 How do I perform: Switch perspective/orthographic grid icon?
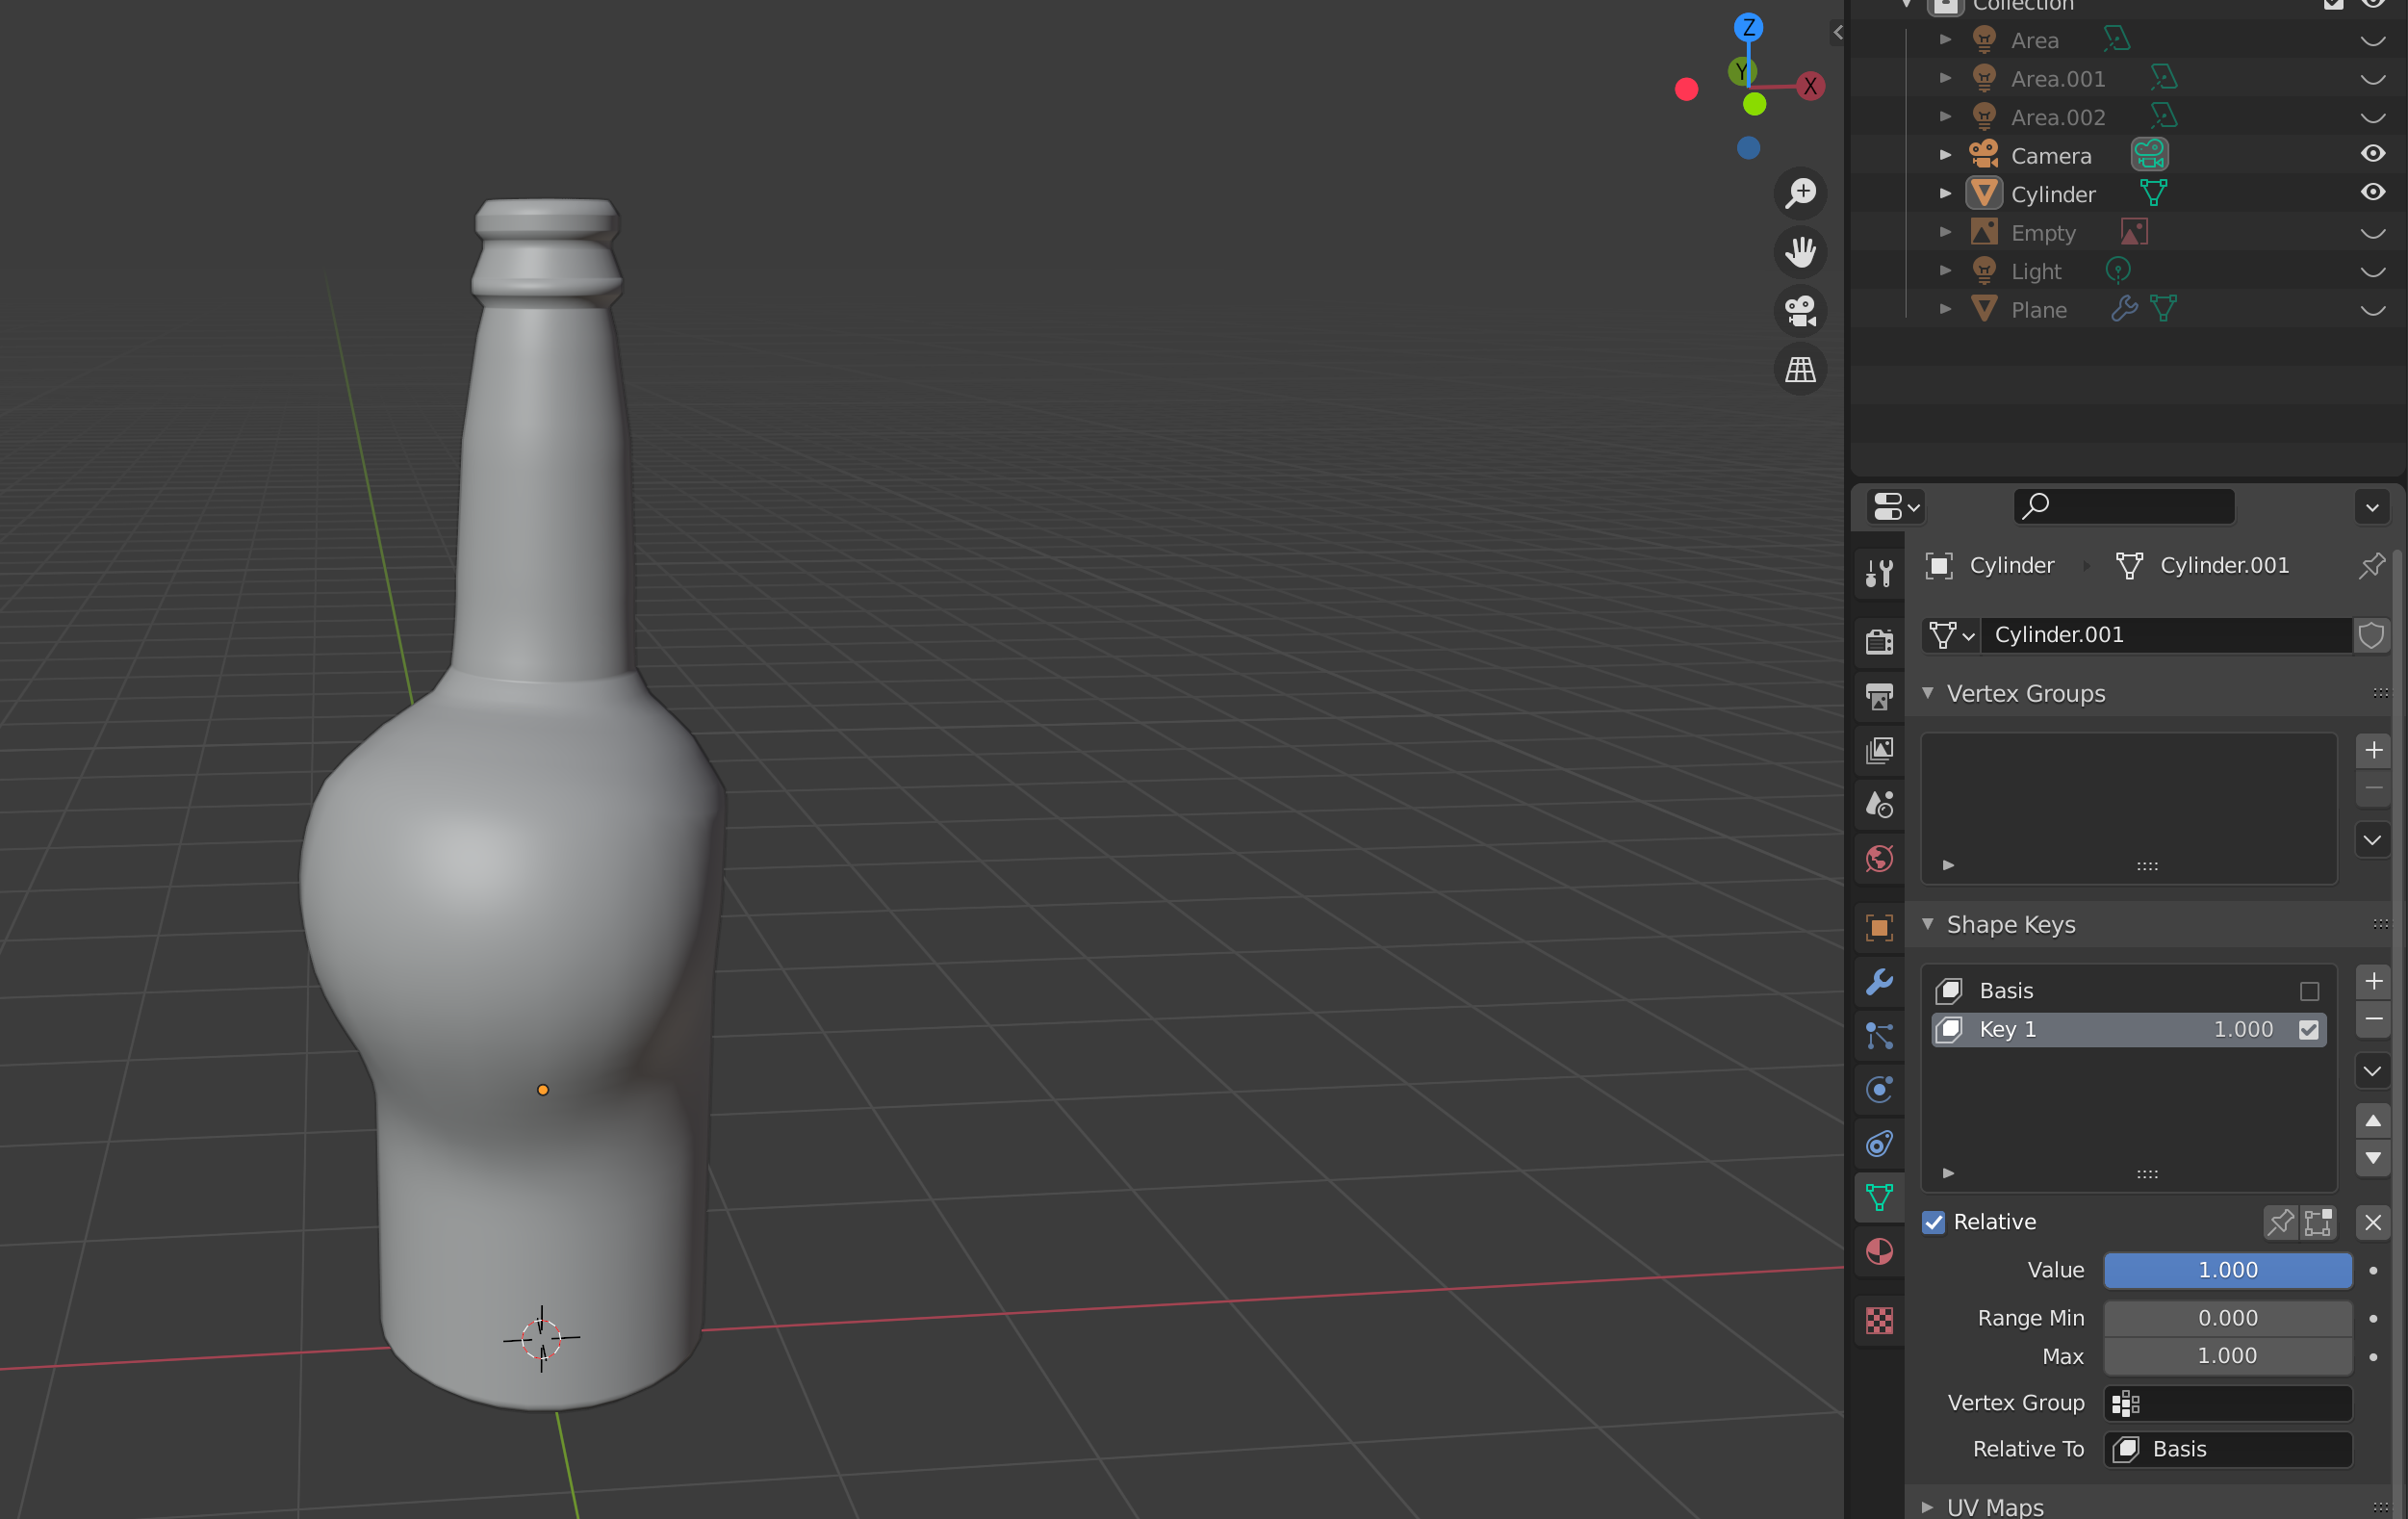pyautogui.click(x=1801, y=370)
